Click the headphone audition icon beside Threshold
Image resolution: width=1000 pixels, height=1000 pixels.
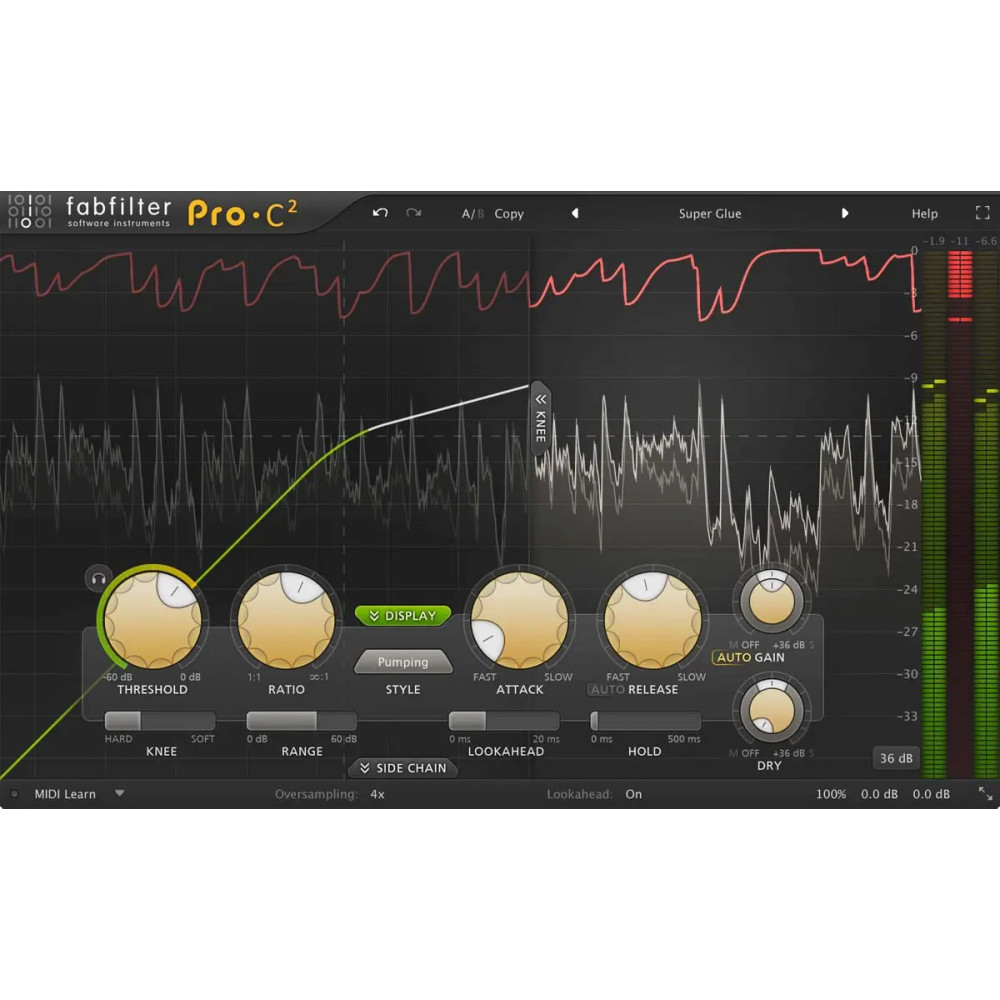pos(96,578)
